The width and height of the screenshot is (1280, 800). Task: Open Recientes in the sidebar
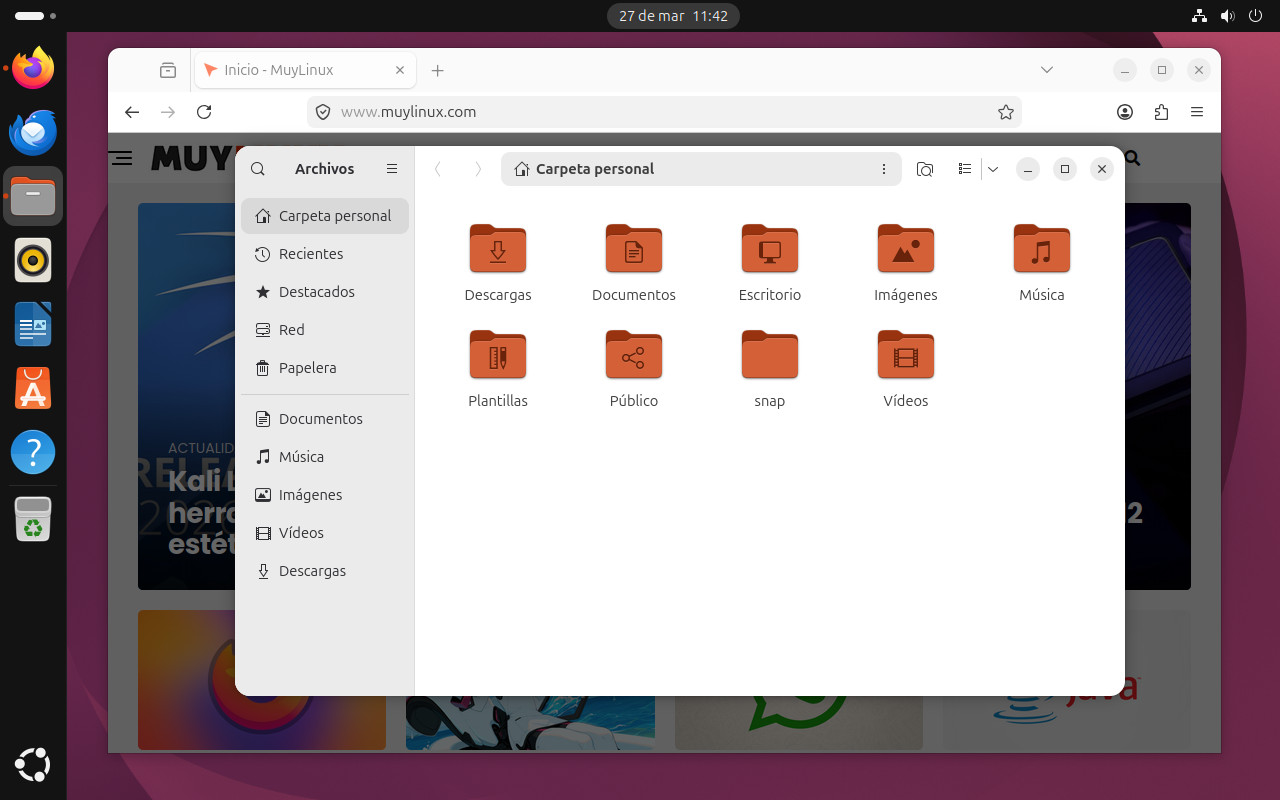[x=311, y=254]
